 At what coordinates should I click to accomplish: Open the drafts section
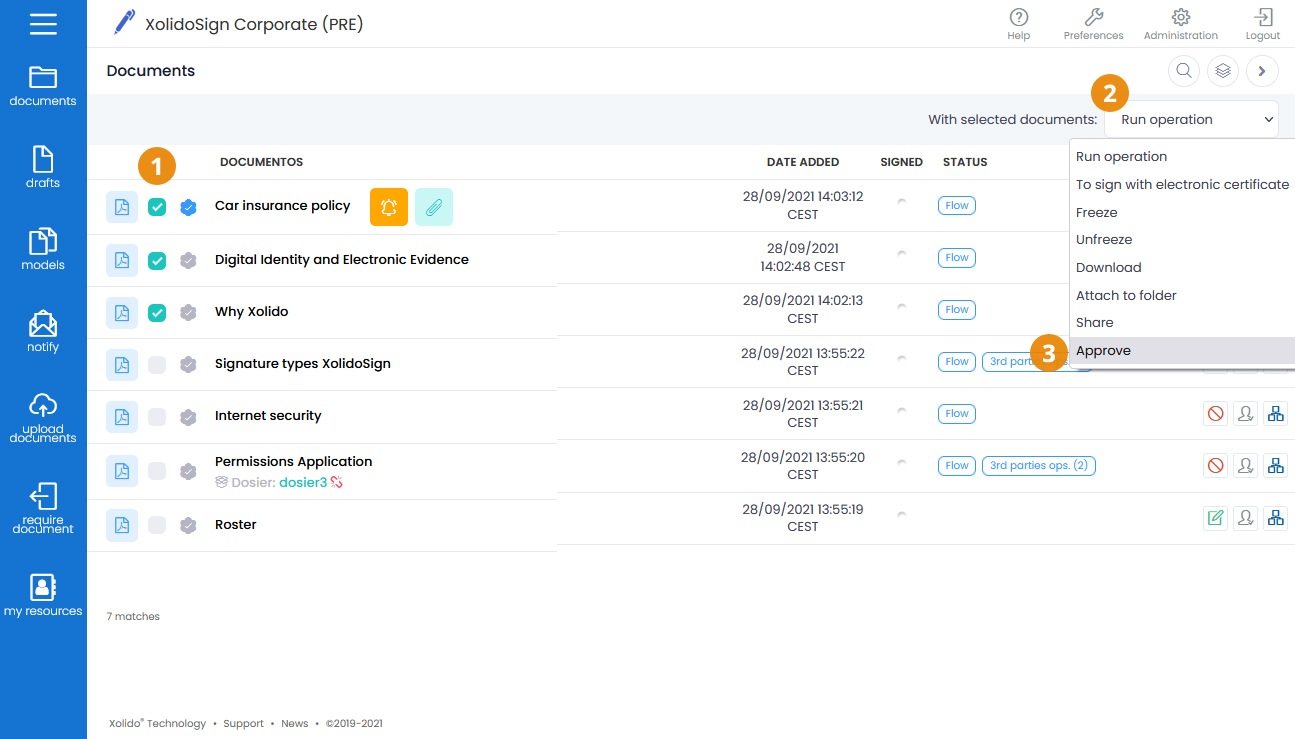click(43, 168)
